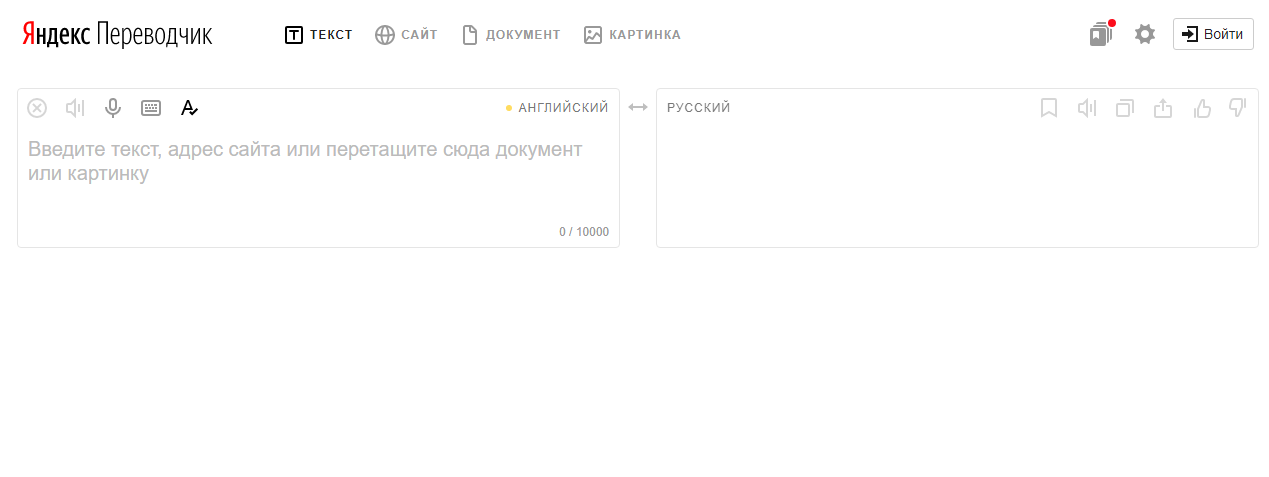Click the Войти login button
This screenshot has height=477, width=1269.
point(1213,34)
